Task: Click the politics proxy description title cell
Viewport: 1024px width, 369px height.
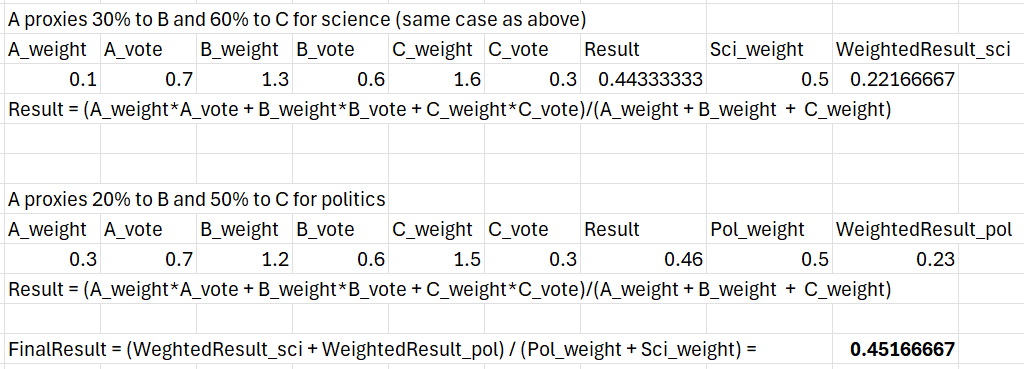Action: 197,200
